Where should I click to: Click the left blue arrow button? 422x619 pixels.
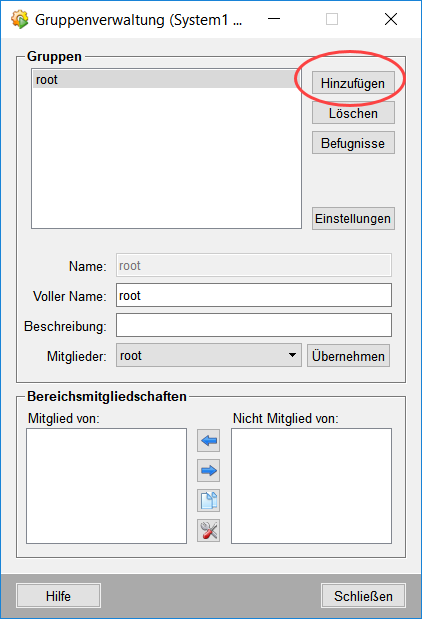click(x=208, y=440)
